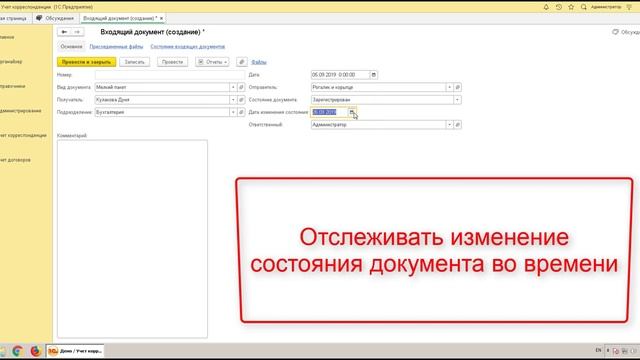Switch to the start page tab
Image resolution: width=640 pixels, height=360 pixels.
pyautogui.click(x=15, y=18)
